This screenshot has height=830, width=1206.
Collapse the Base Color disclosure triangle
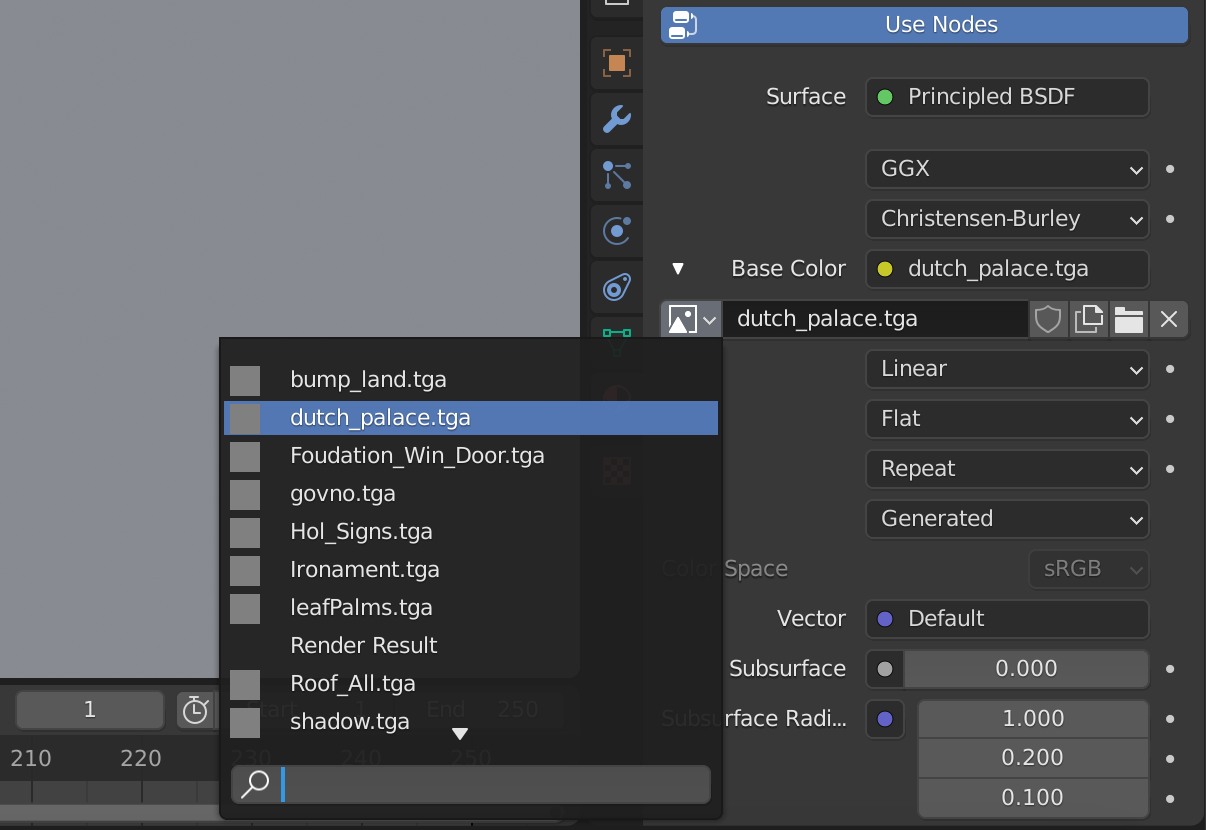[678, 269]
